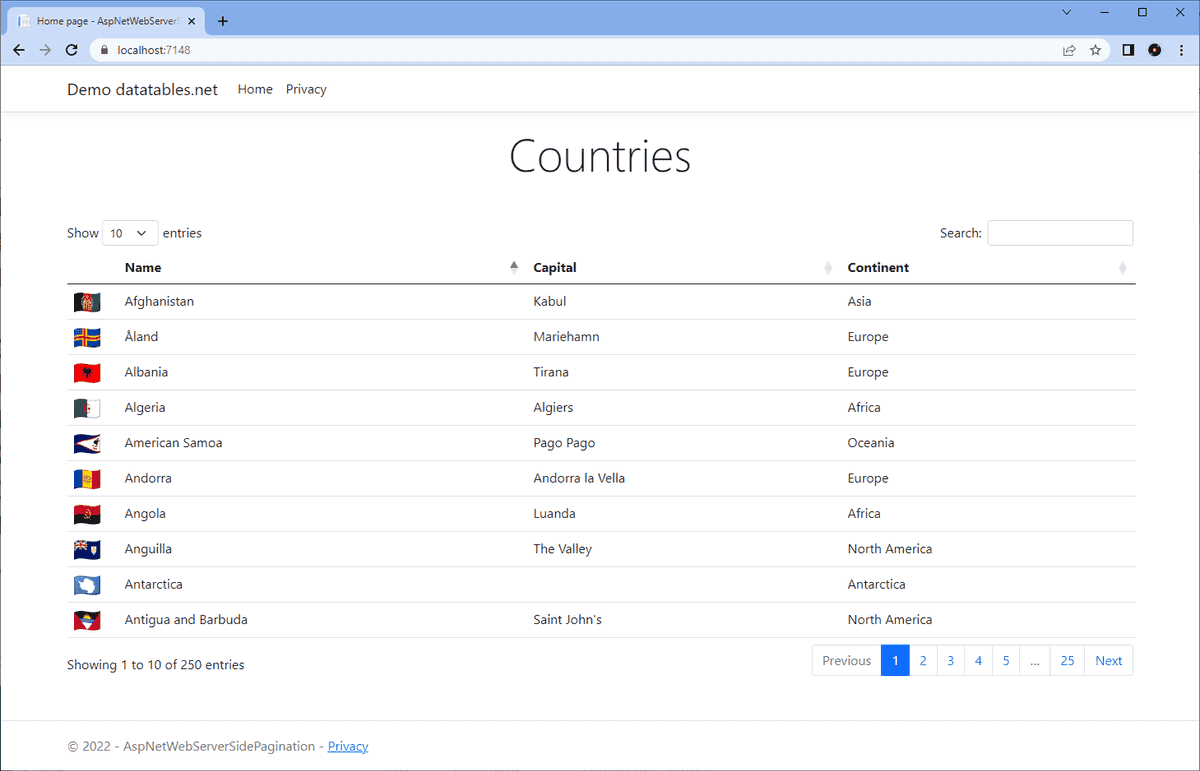Viewport: 1200px width, 771px height.
Task: Go to the Next page of results
Action: [x=1108, y=661]
